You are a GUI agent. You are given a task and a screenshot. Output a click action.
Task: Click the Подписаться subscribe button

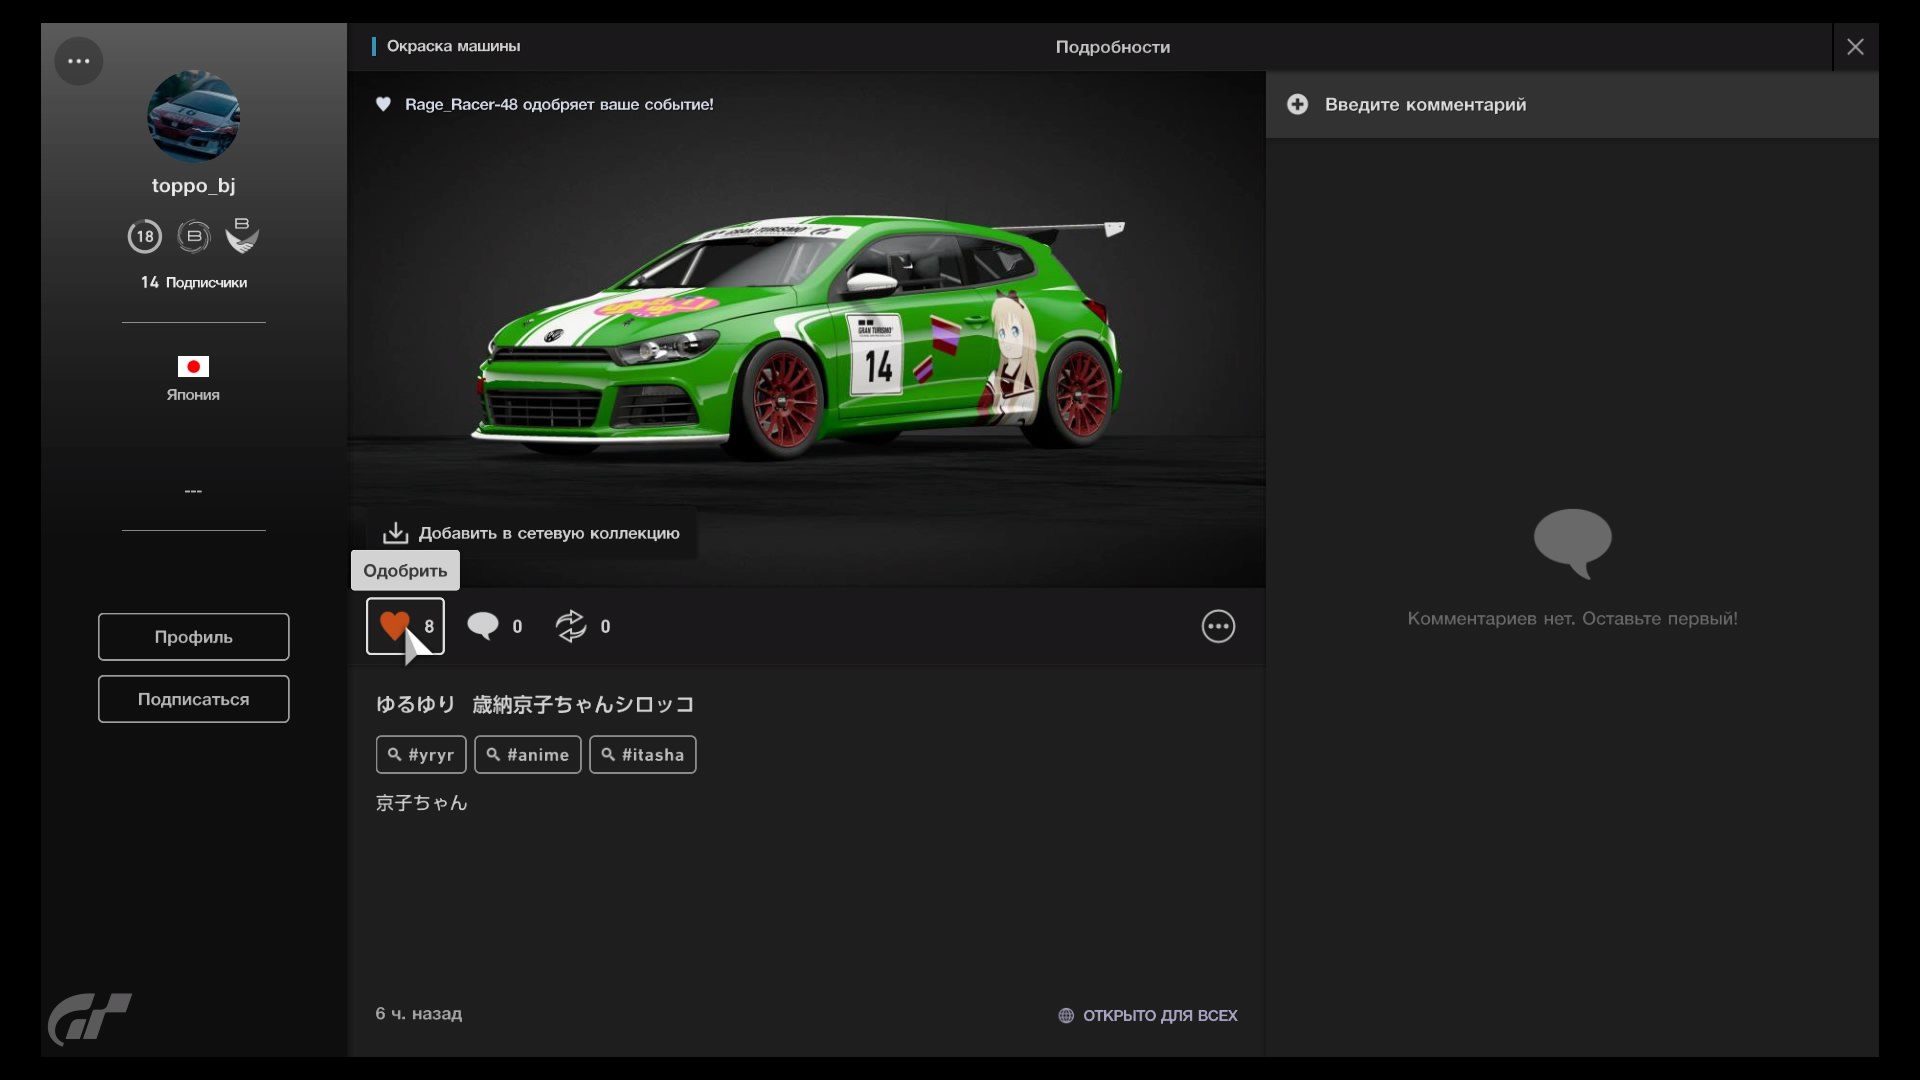[194, 699]
